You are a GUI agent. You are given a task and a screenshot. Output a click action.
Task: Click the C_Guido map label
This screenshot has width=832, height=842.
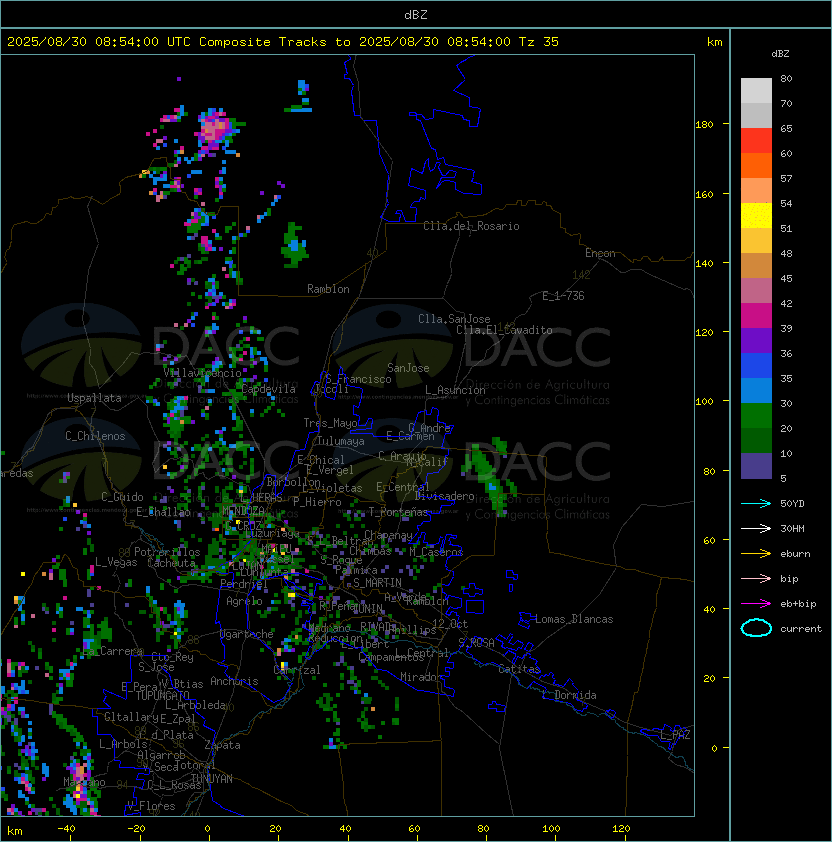pos(122,497)
